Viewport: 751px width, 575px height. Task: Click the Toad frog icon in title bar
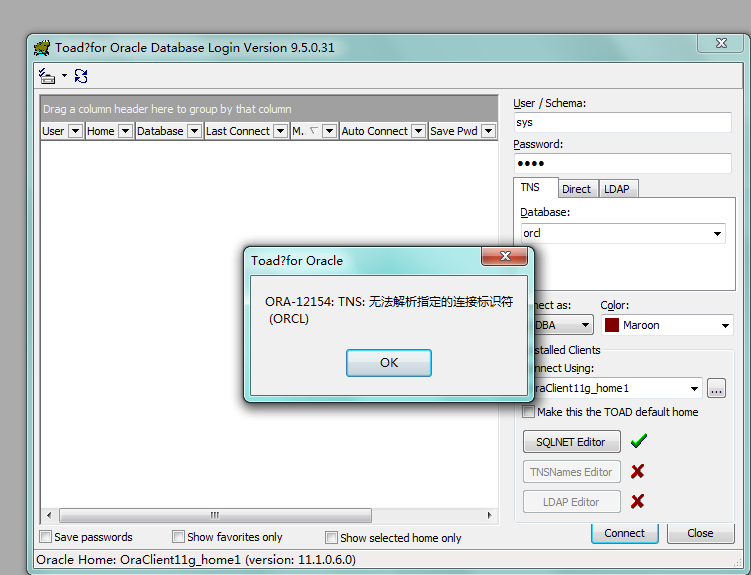pyautogui.click(x=42, y=47)
